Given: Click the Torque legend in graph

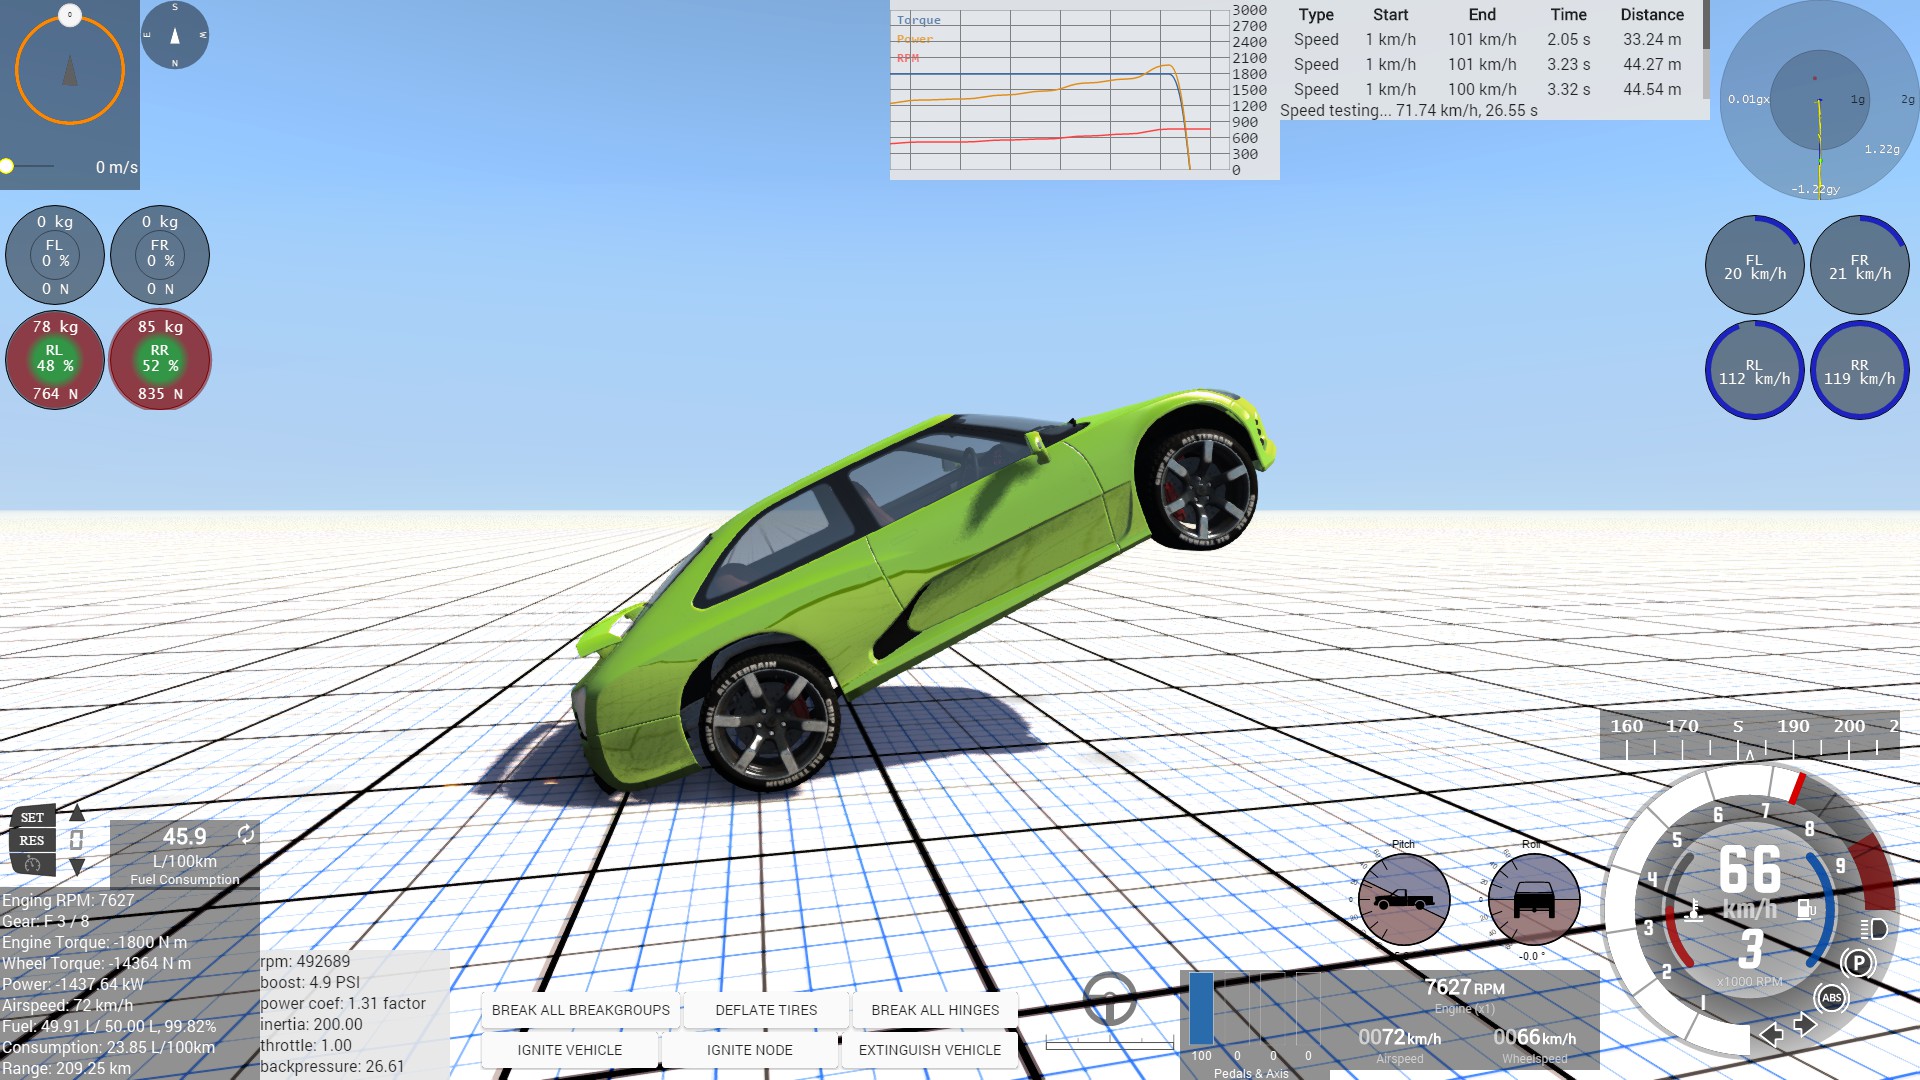Looking at the screenshot, I should (918, 20).
